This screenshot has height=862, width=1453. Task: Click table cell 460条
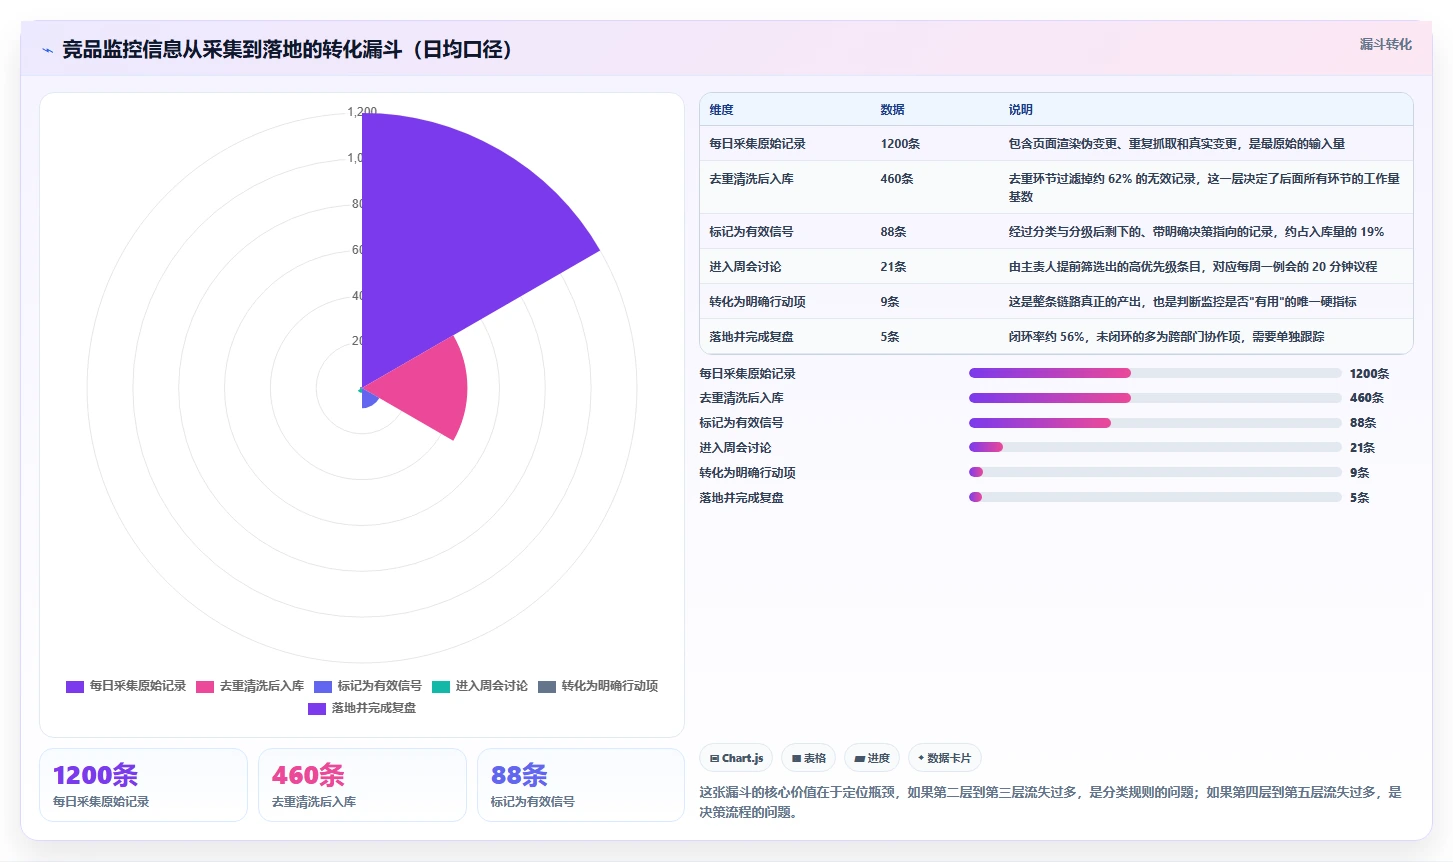click(897, 179)
